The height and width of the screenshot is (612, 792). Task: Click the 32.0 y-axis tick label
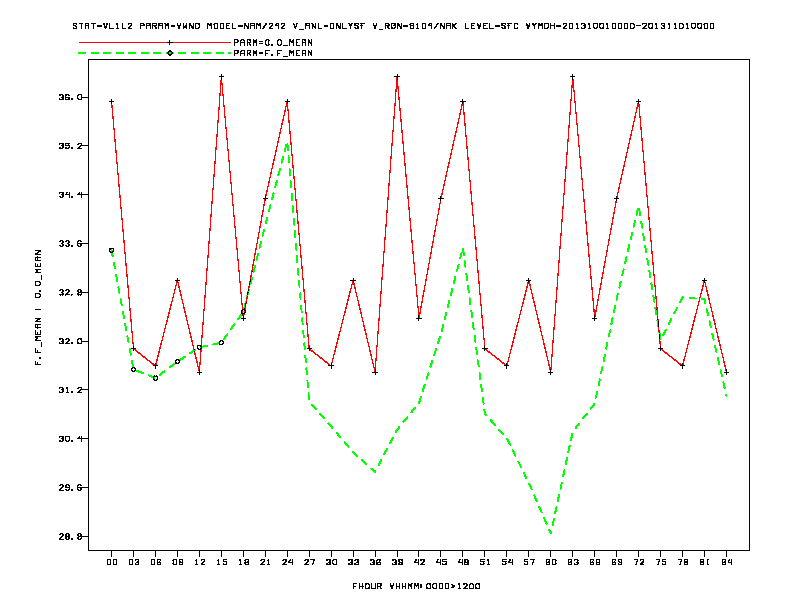tap(70, 341)
